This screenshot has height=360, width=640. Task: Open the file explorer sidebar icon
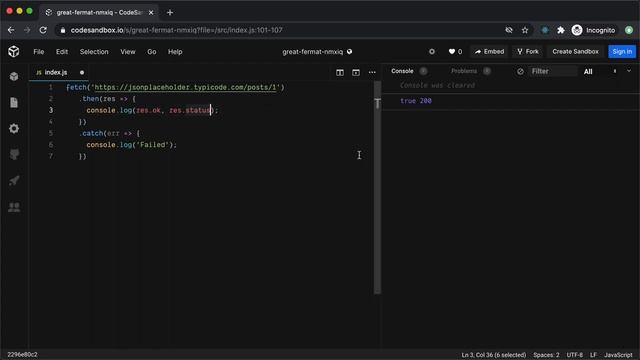[x=14, y=102]
